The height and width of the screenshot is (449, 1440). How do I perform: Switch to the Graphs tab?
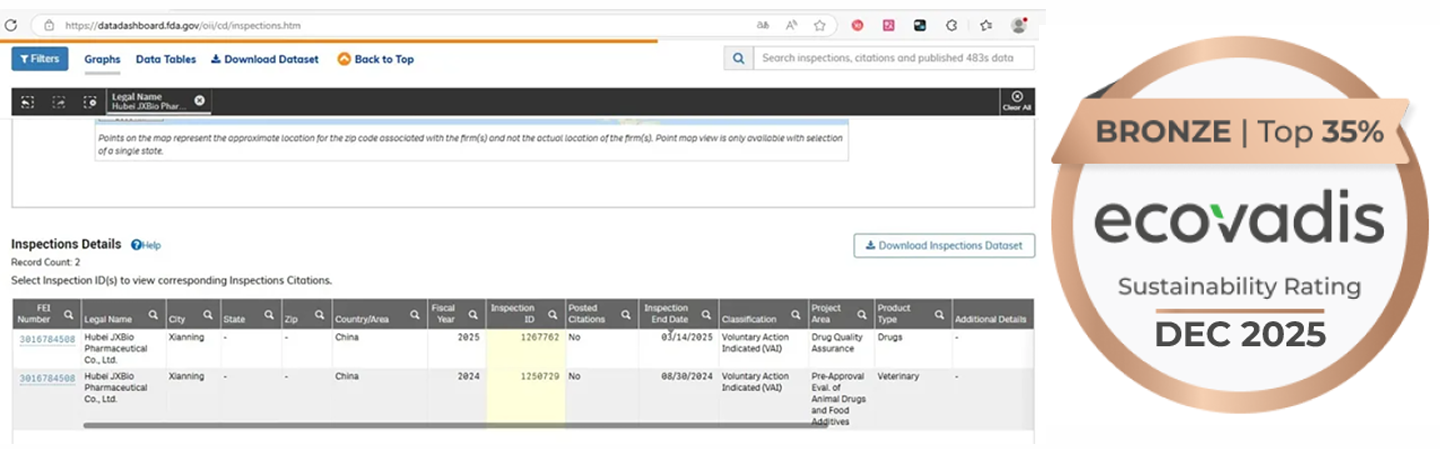coord(102,59)
